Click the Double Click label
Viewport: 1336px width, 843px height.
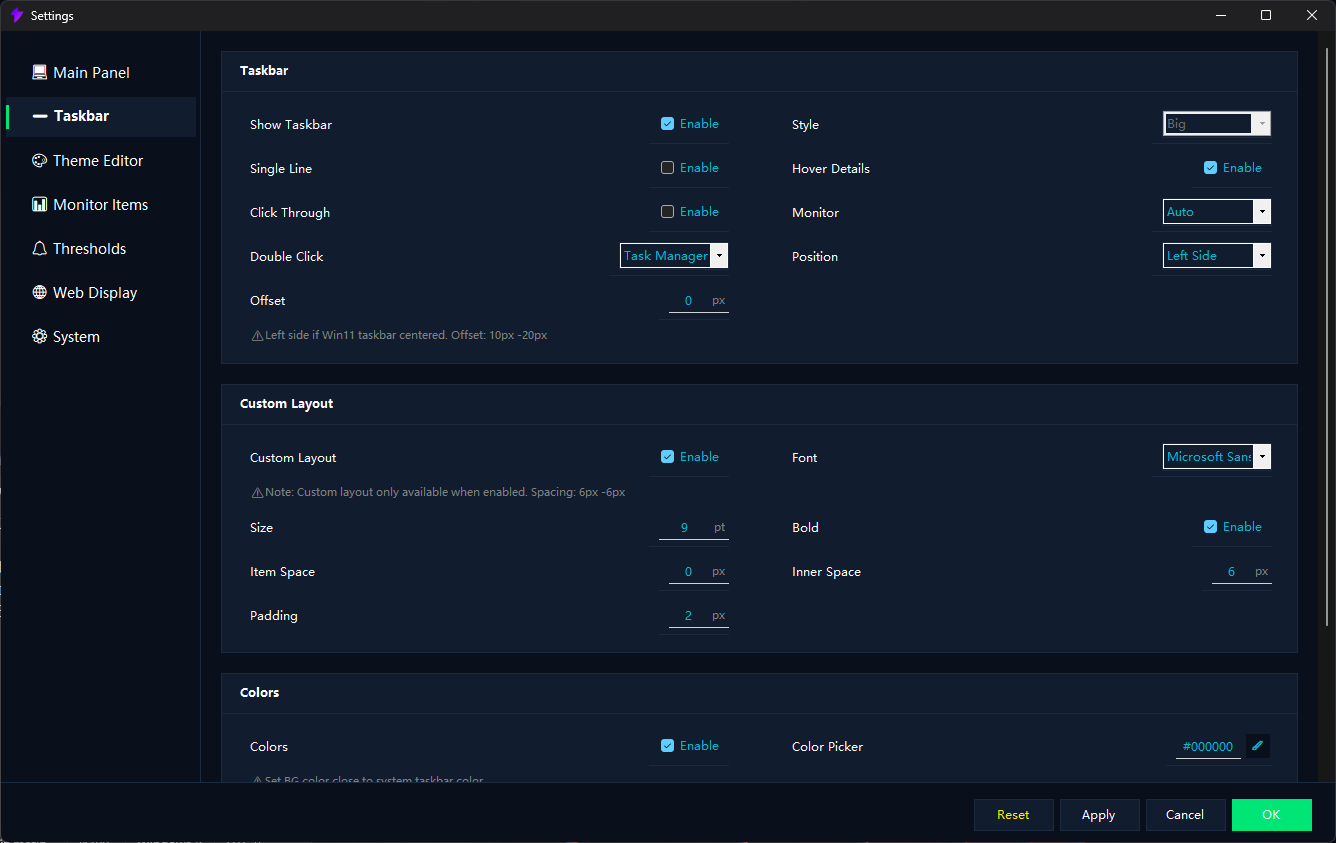287,257
